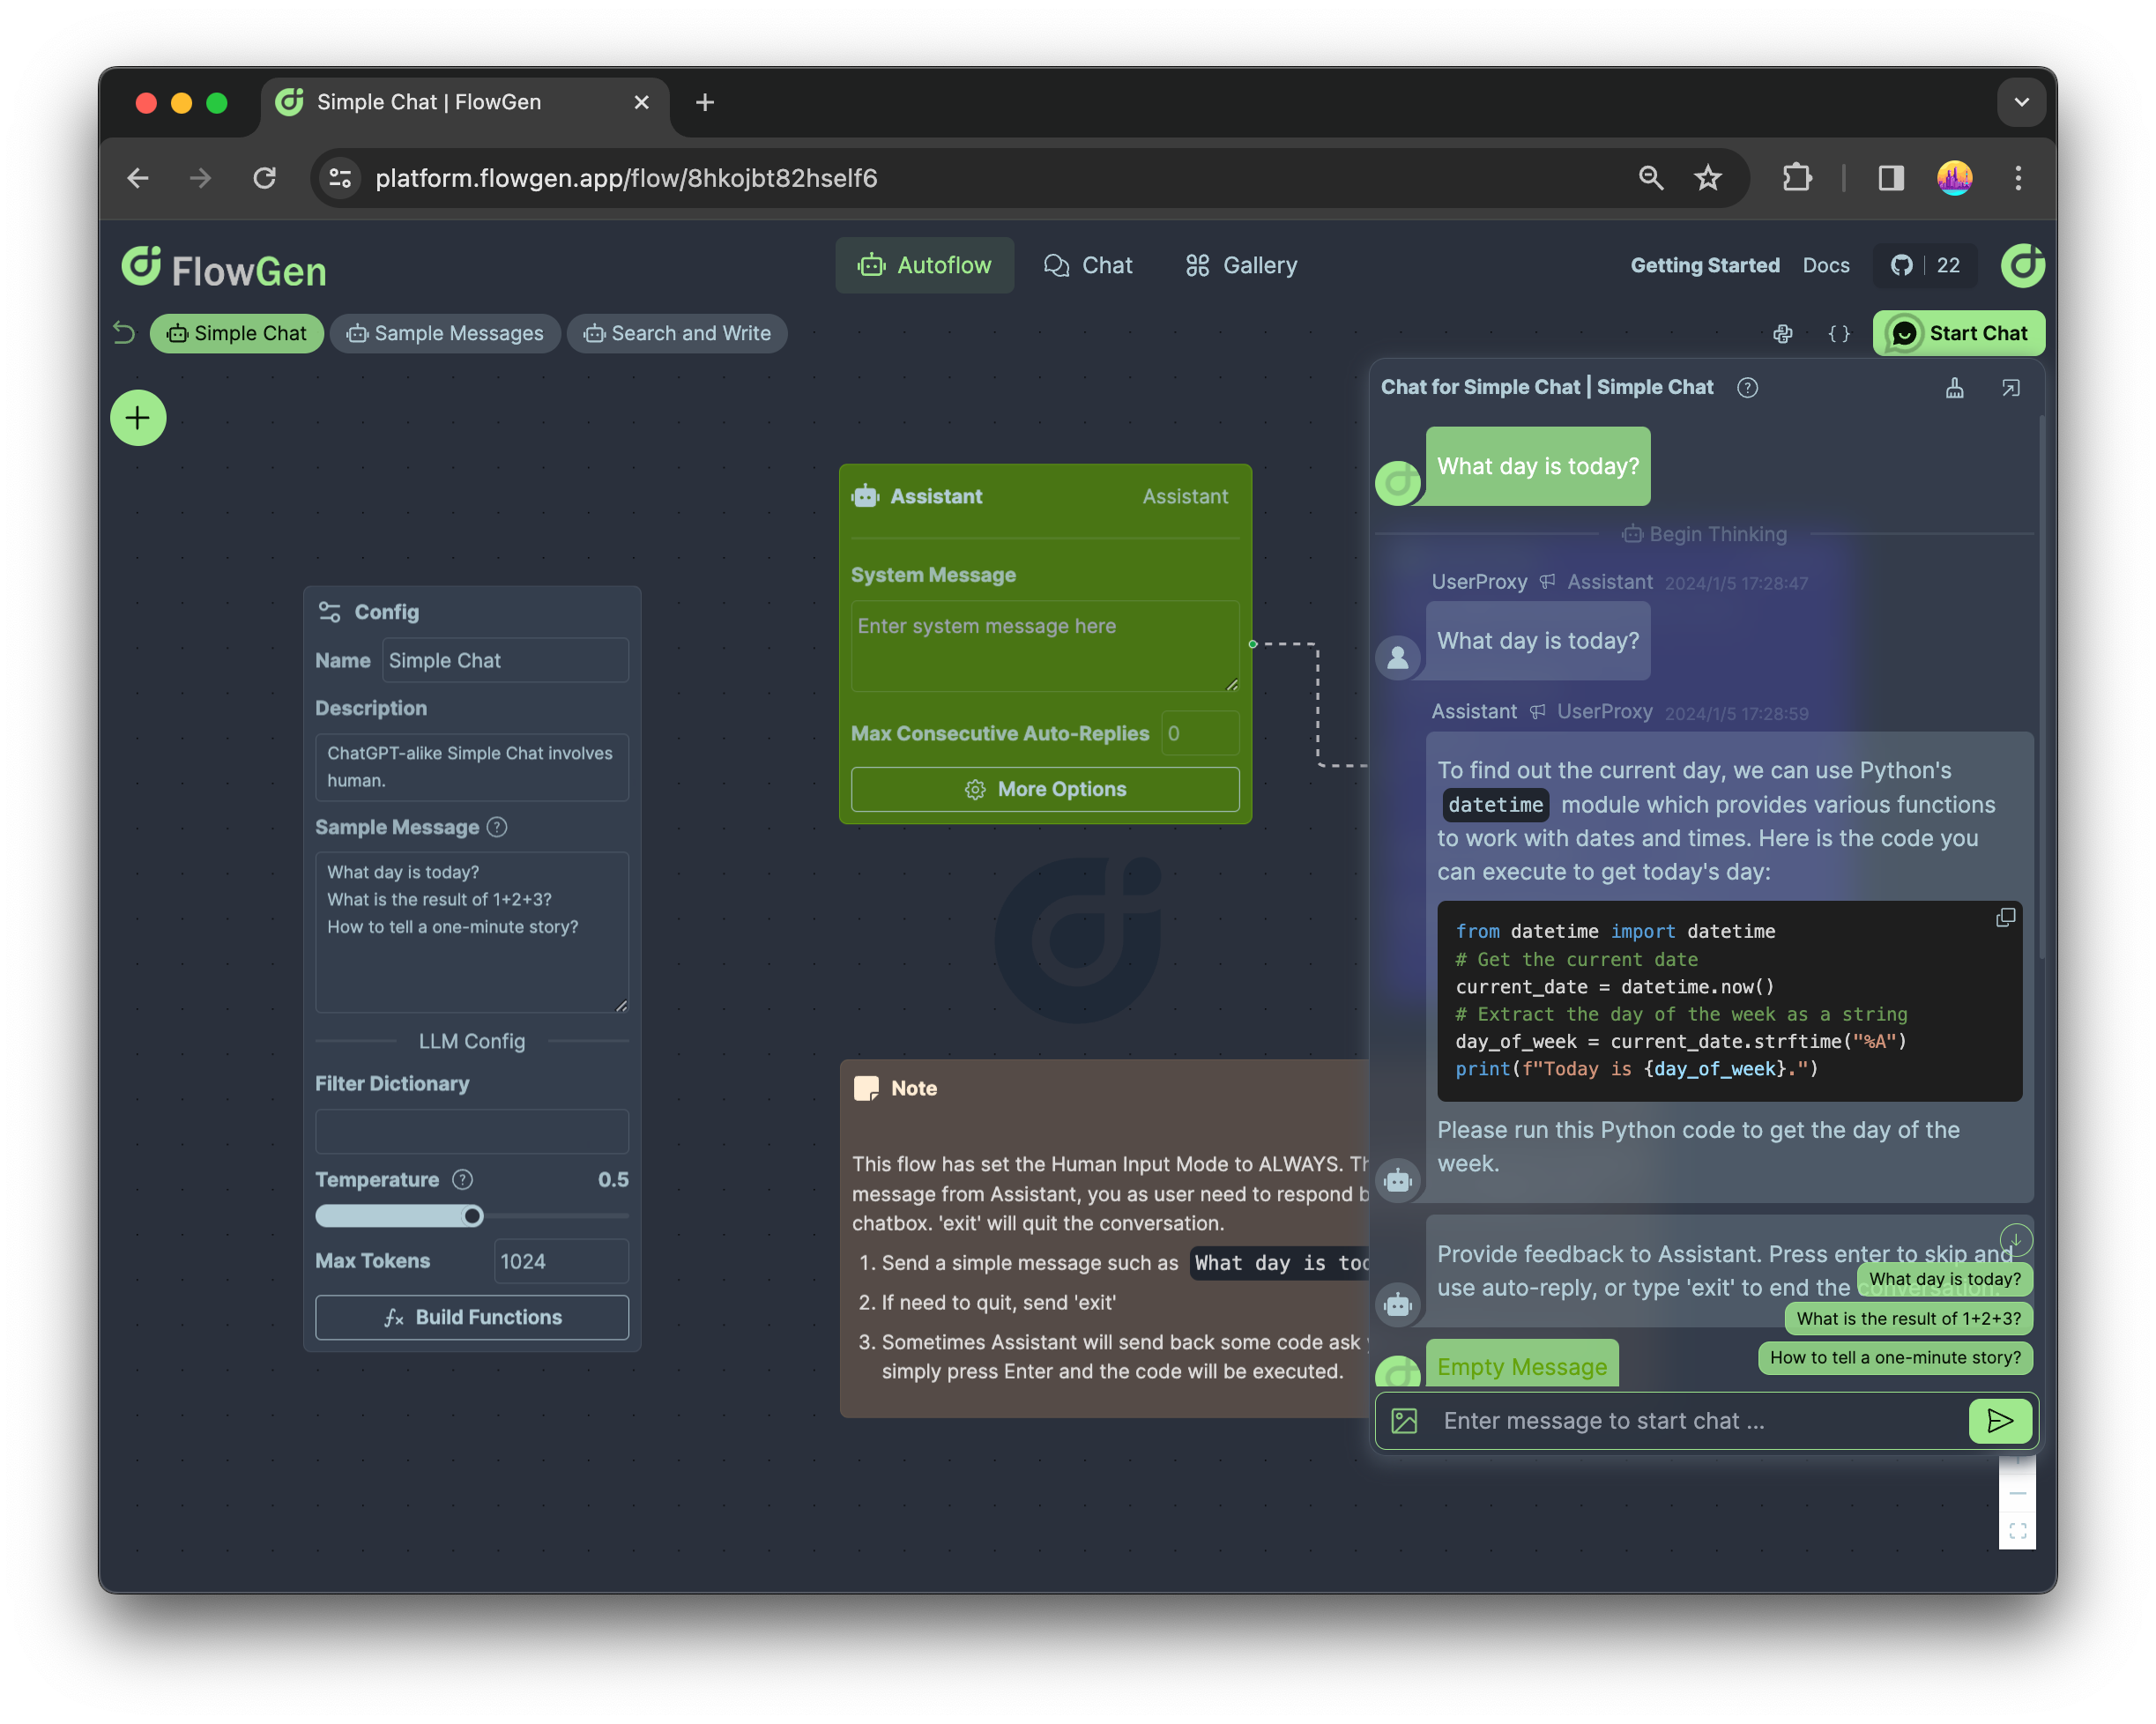Click the Name field in Config

pos(505,660)
